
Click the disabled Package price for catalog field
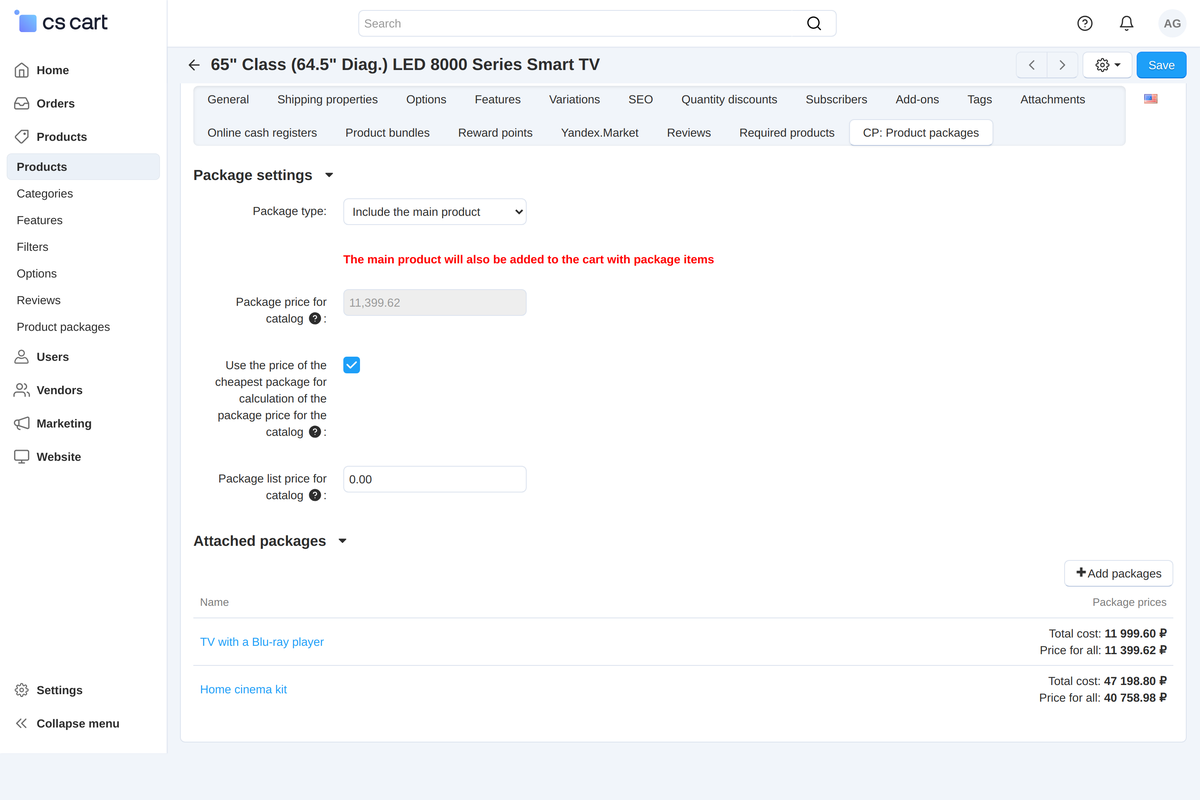pyautogui.click(x=435, y=303)
